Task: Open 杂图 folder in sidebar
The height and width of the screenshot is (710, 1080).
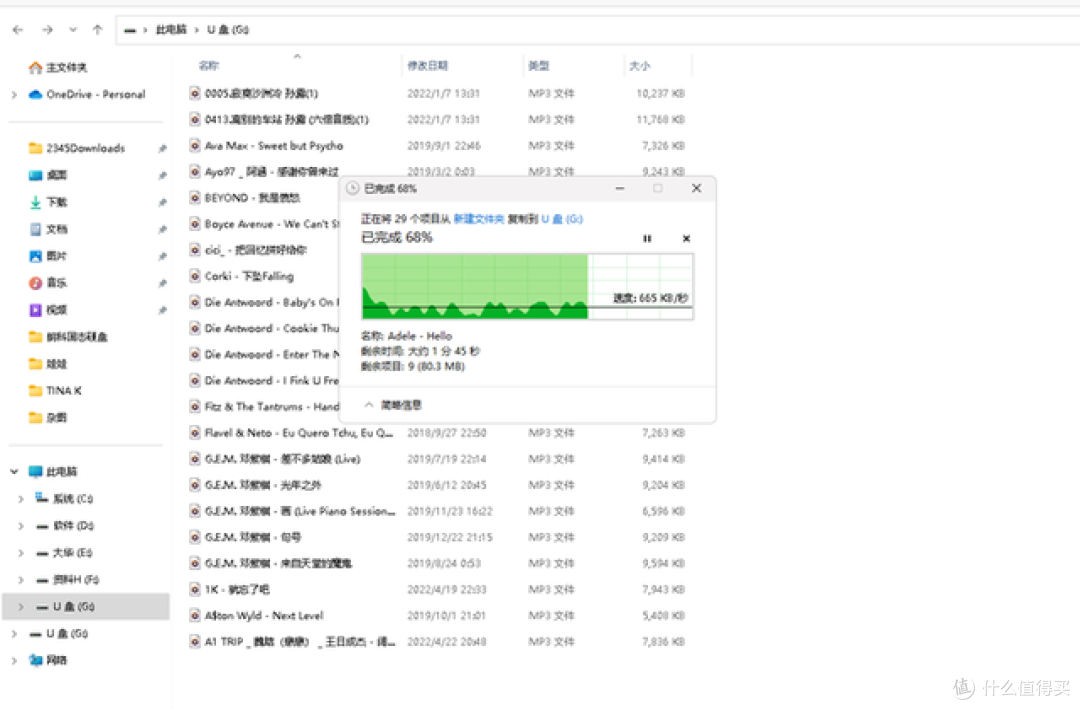Action: pyautogui.click(x=48, y=417)
